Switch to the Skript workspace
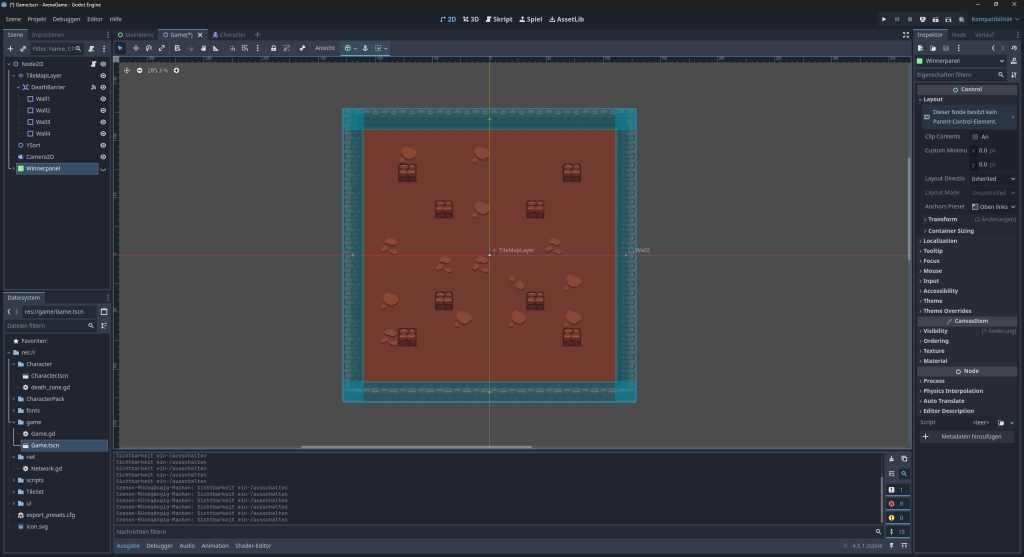Image resolution: width=1024 pixels, height=557 pixels. (x=497, y=19)
